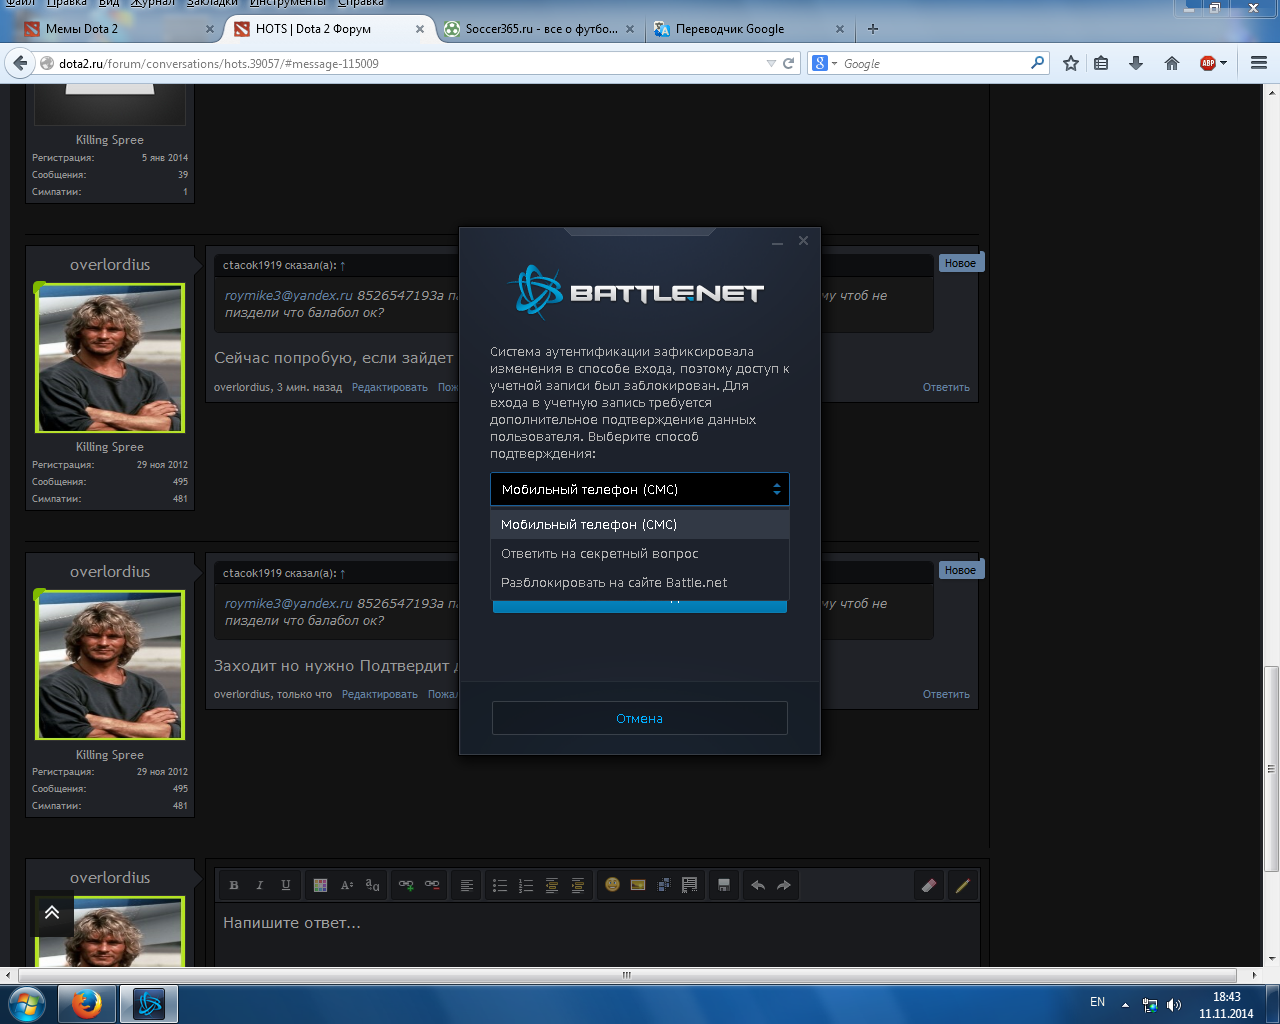Click the insert image icon
Image resolution: width=1280 pixels, height=1024 pixels.
(638, 885)
